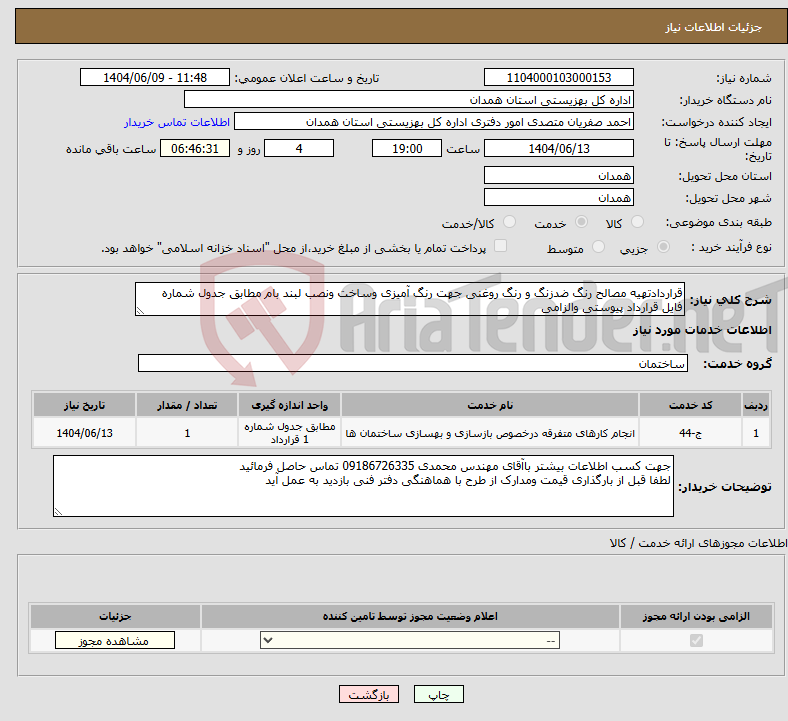
Task: Click the service group field ساختمان
Action: point(413,363)
